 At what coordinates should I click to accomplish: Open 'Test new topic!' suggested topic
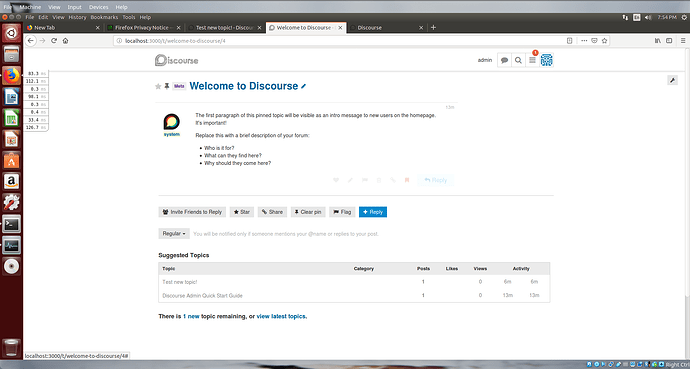pos(180,282)
